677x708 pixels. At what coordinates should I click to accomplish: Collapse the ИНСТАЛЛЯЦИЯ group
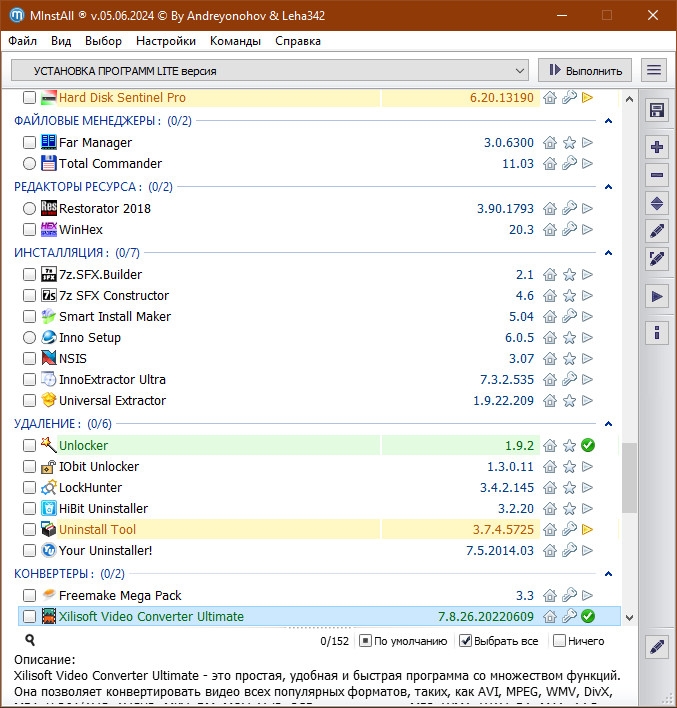[608, 252]
